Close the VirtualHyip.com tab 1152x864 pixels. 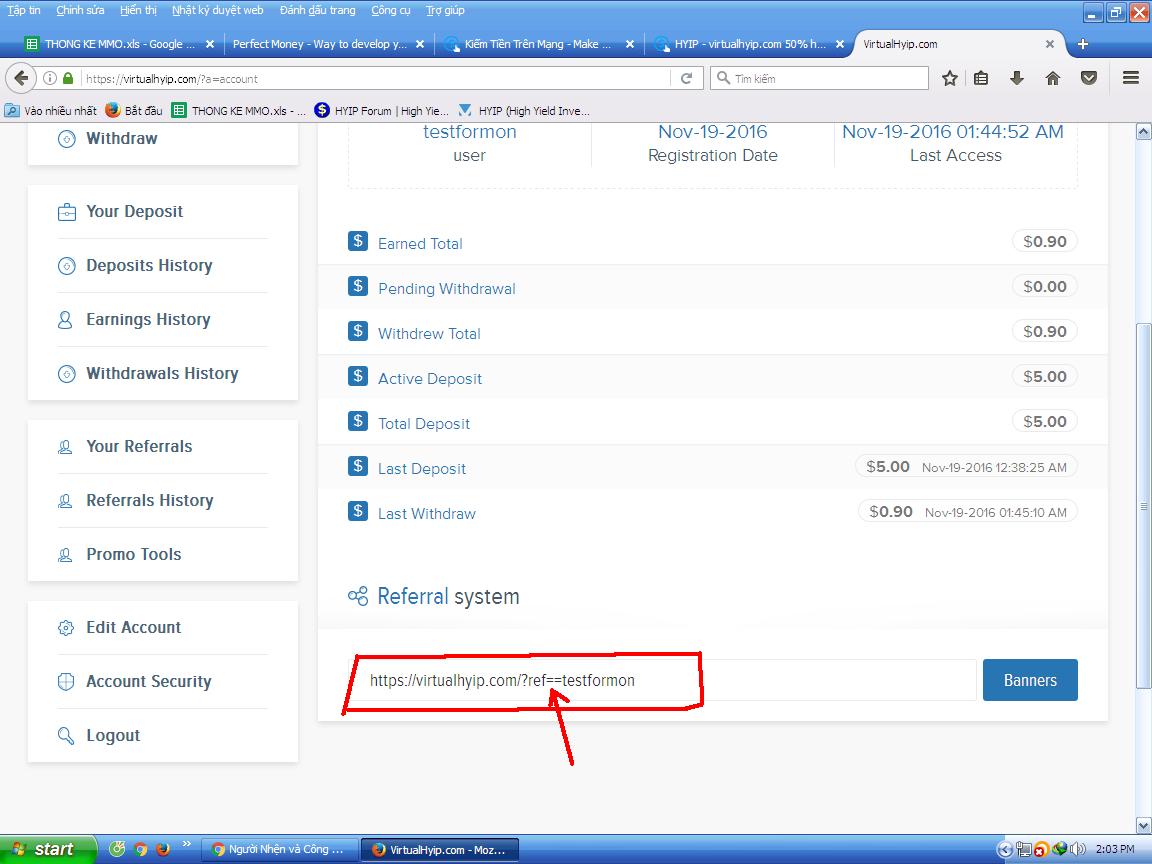pos(1050,44)
